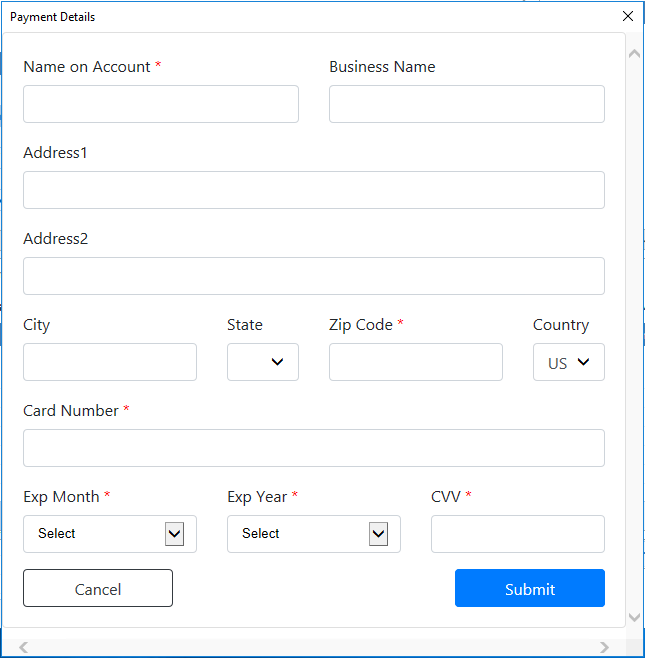Open the State dropdown
645x658 pixels.
(263, 362)
